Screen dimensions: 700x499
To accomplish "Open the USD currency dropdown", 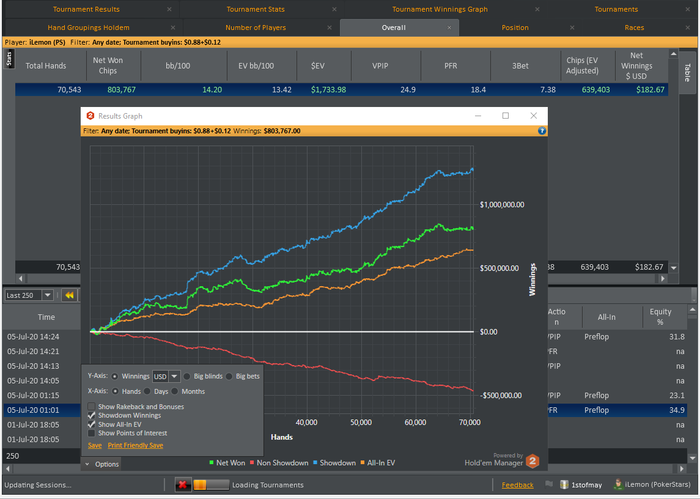I will [x=174, y=376].
